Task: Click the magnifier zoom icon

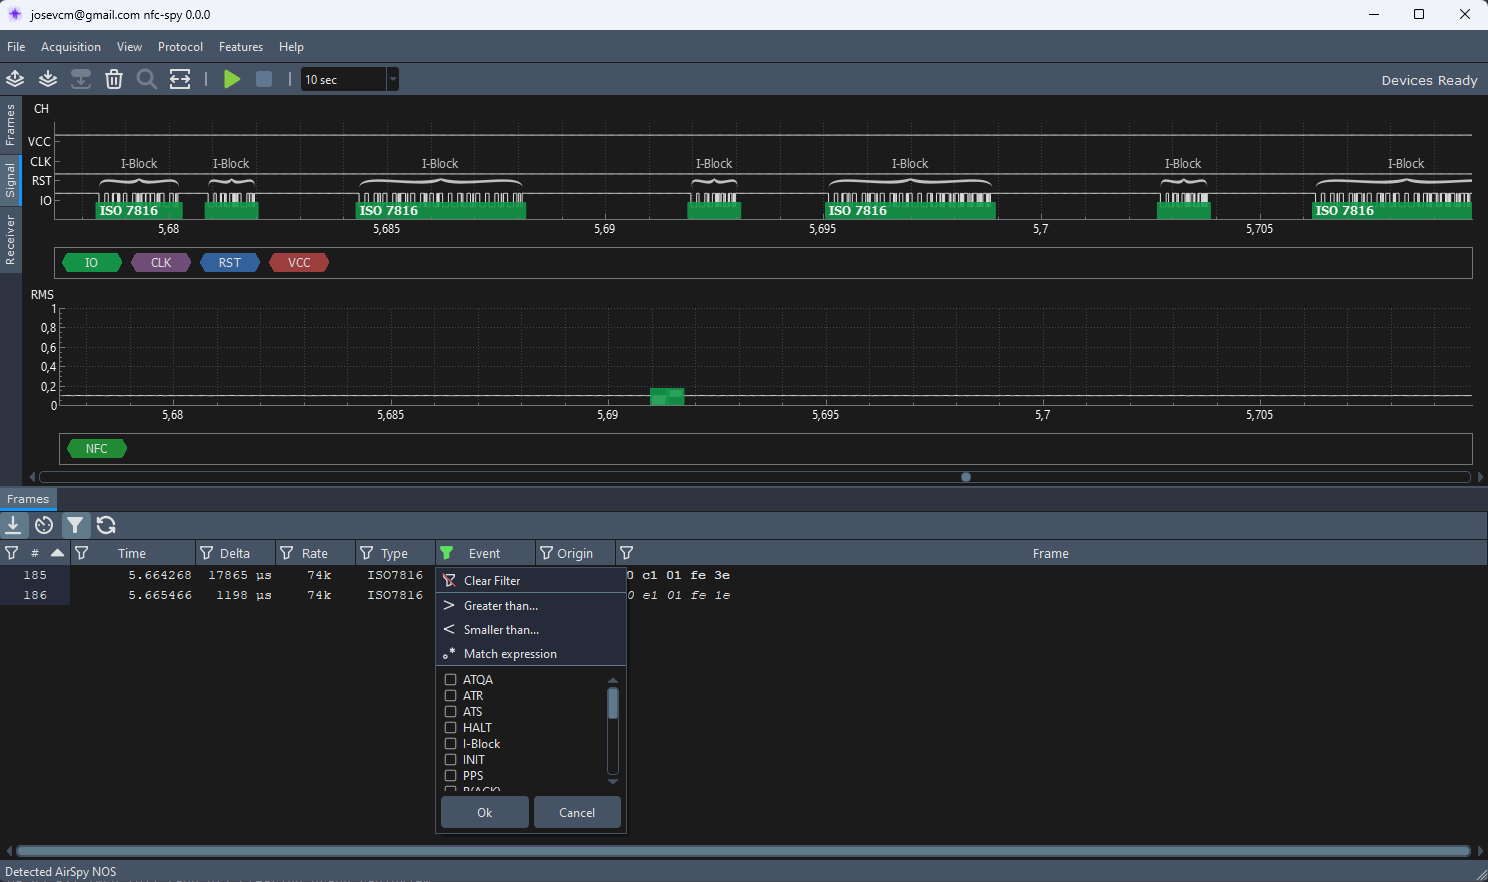Action: (147, 79)
